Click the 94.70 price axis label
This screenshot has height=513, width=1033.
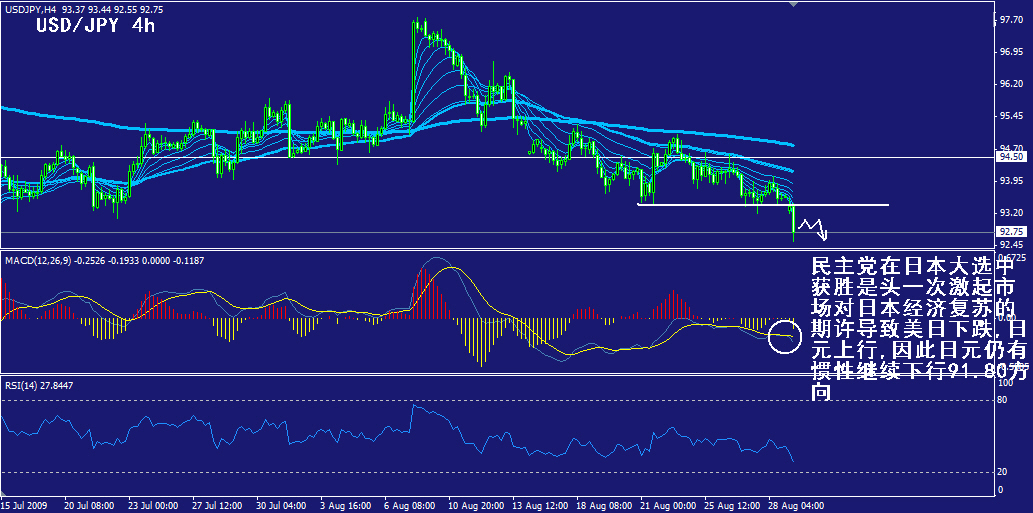(x=1009, y=149)
